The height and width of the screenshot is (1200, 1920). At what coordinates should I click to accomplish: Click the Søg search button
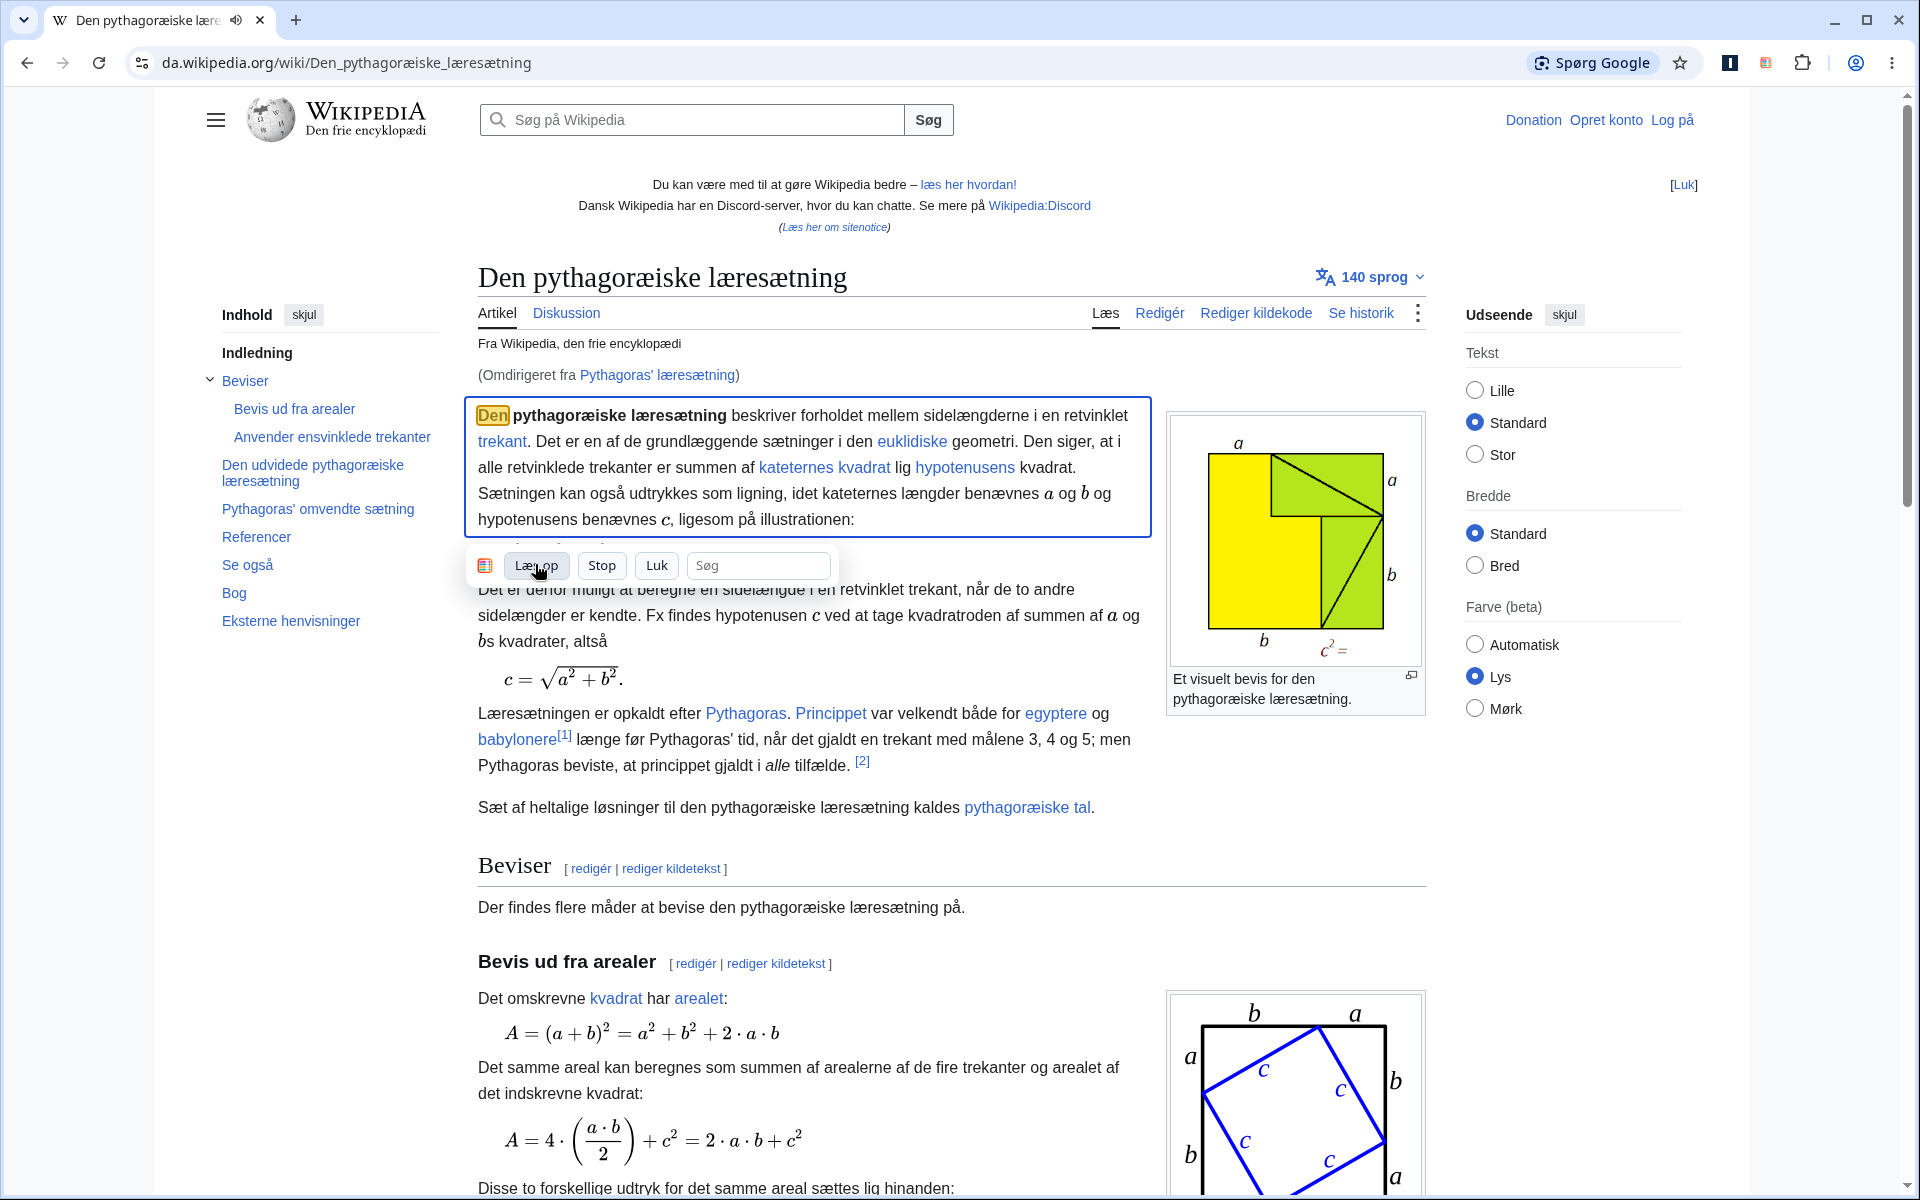pos(928,120)
